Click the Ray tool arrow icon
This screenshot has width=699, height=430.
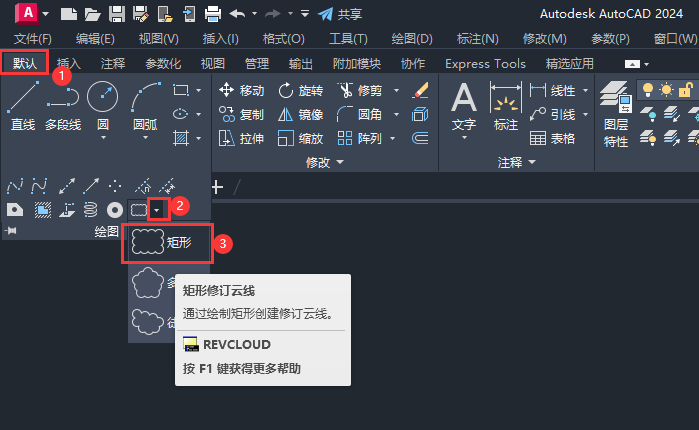pyautogui.click(x=90, y=186)
